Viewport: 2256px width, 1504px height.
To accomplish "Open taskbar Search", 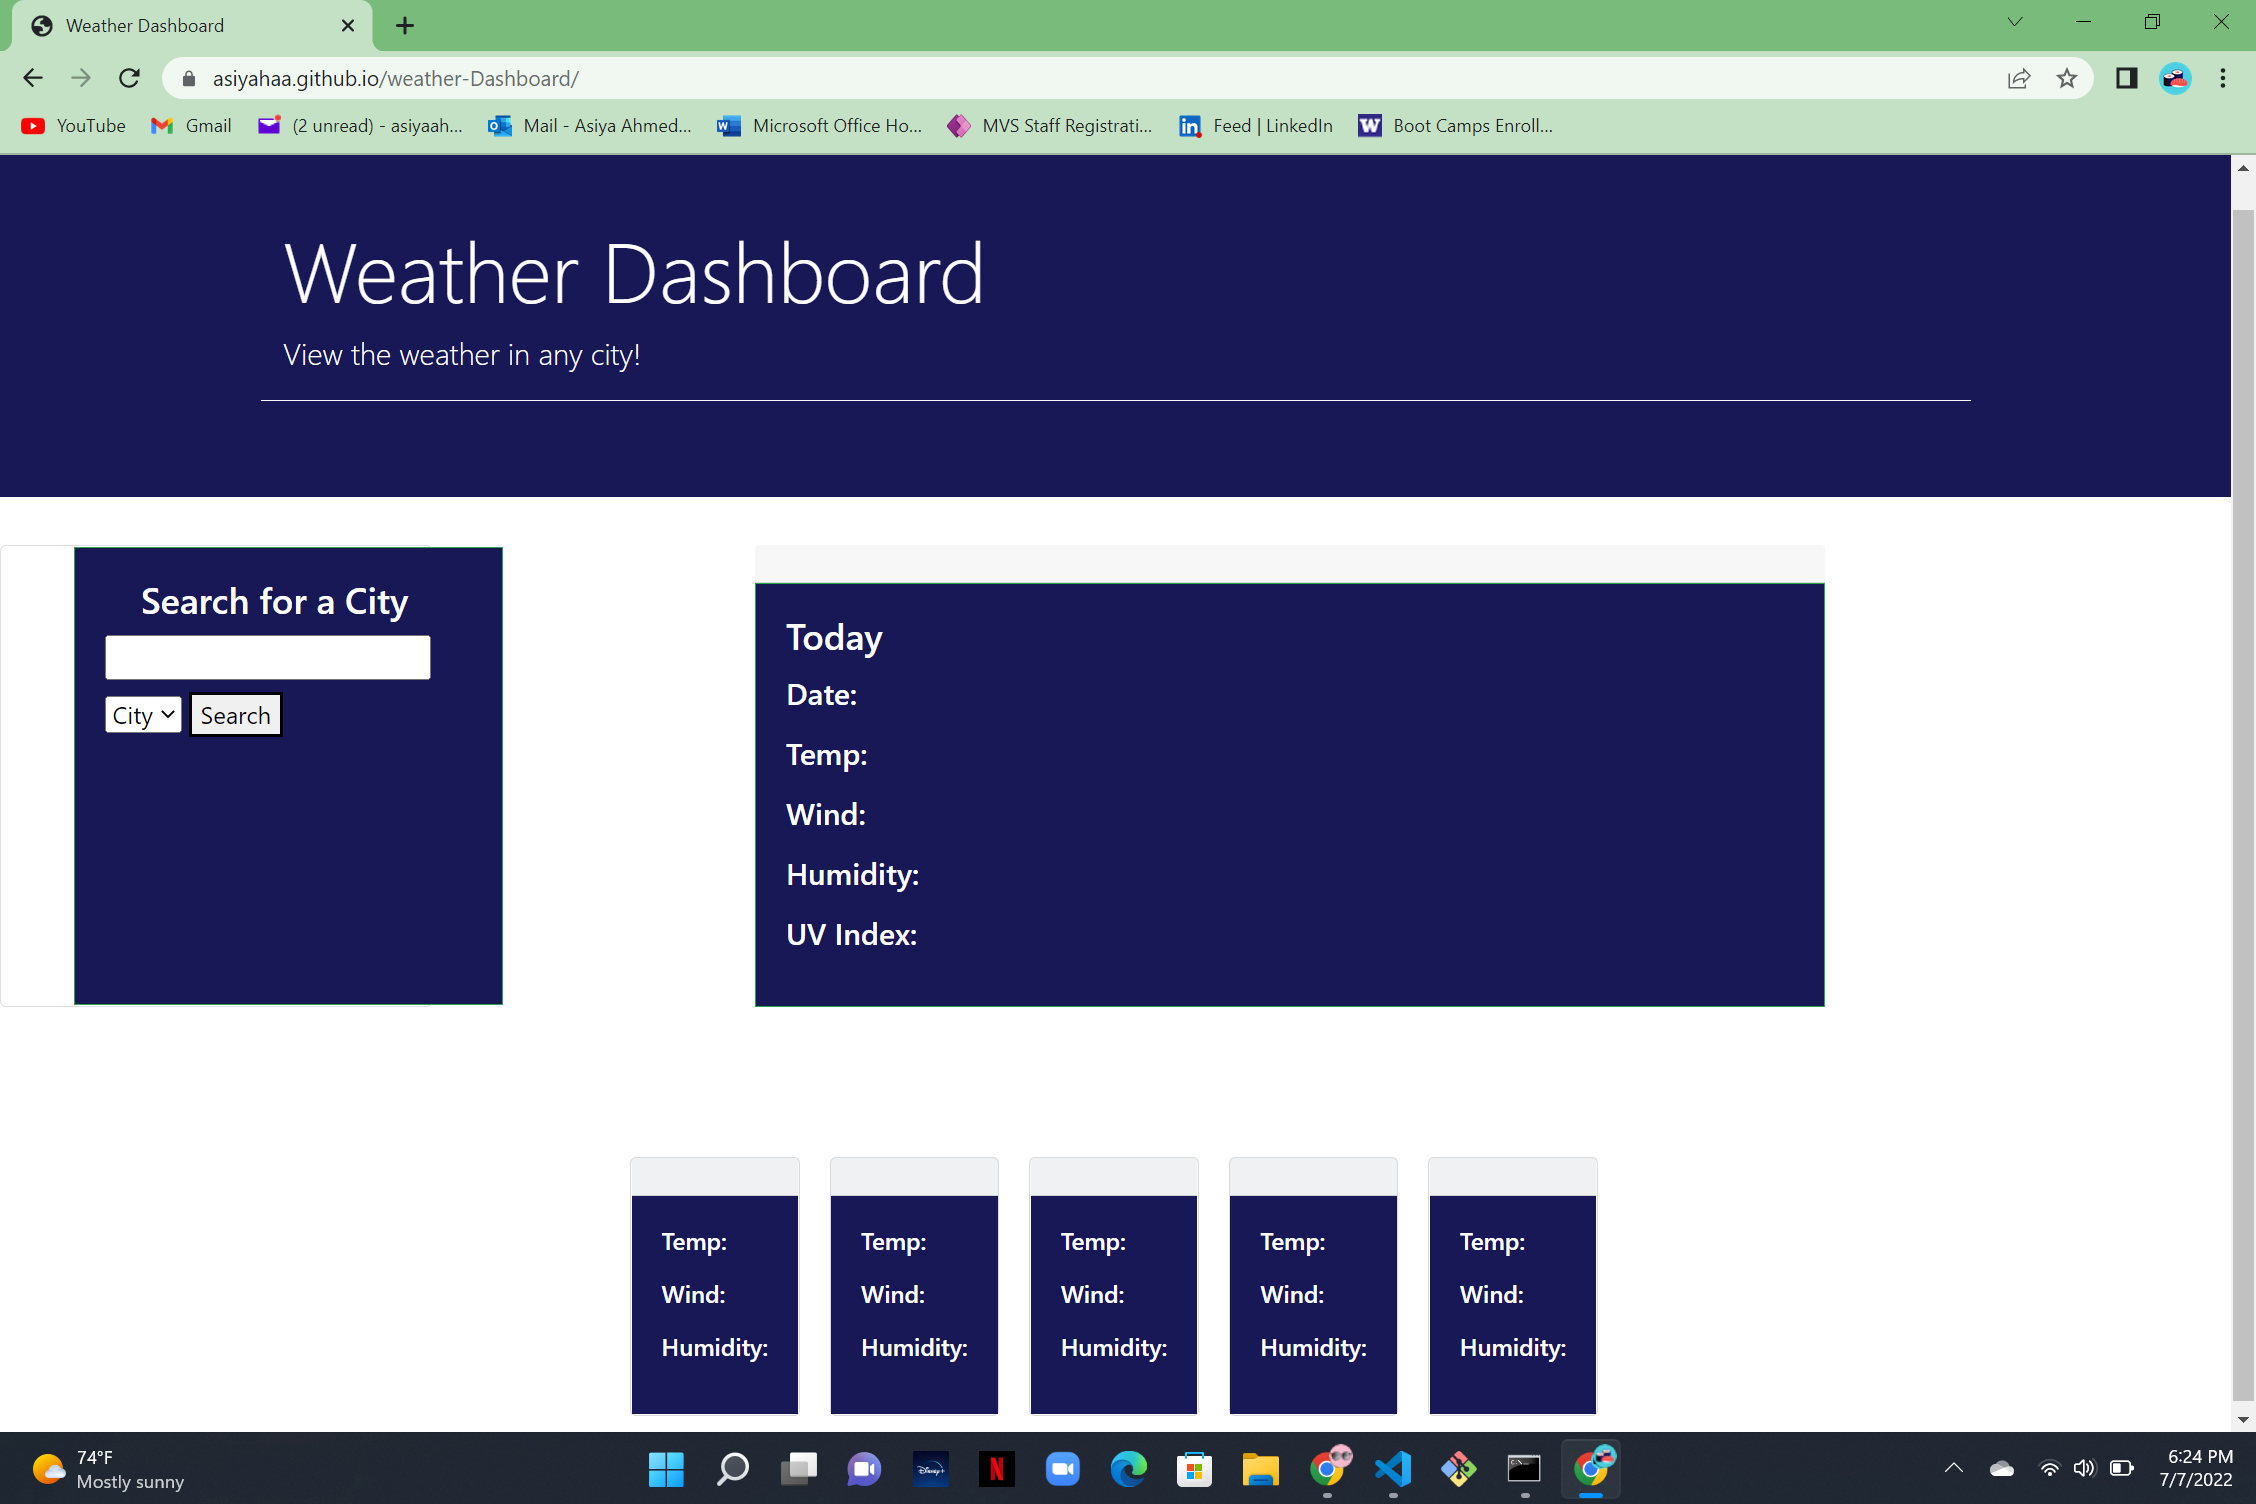I will point(732,1469).
